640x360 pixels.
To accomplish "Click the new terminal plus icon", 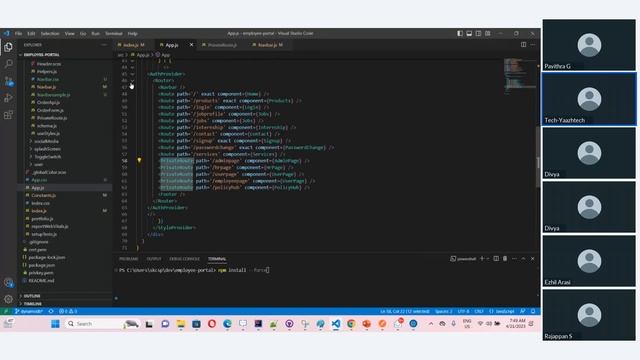I will [x=482, y=258].
